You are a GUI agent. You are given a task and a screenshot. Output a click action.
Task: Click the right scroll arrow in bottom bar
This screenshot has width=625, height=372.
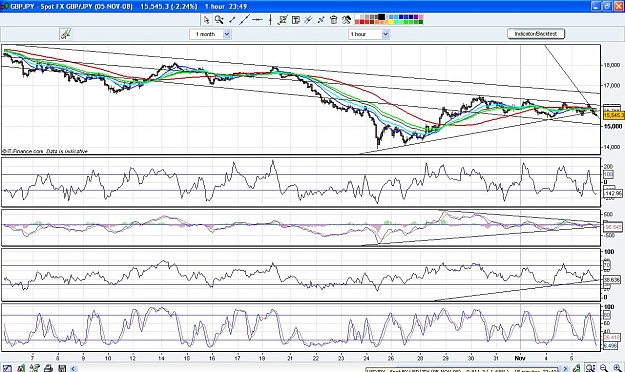[565, 368]
